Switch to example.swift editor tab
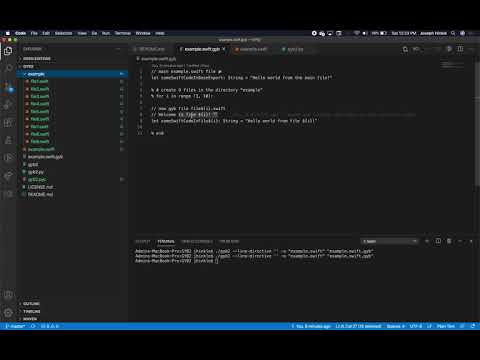Screen dimensions: 480x360 253,49
